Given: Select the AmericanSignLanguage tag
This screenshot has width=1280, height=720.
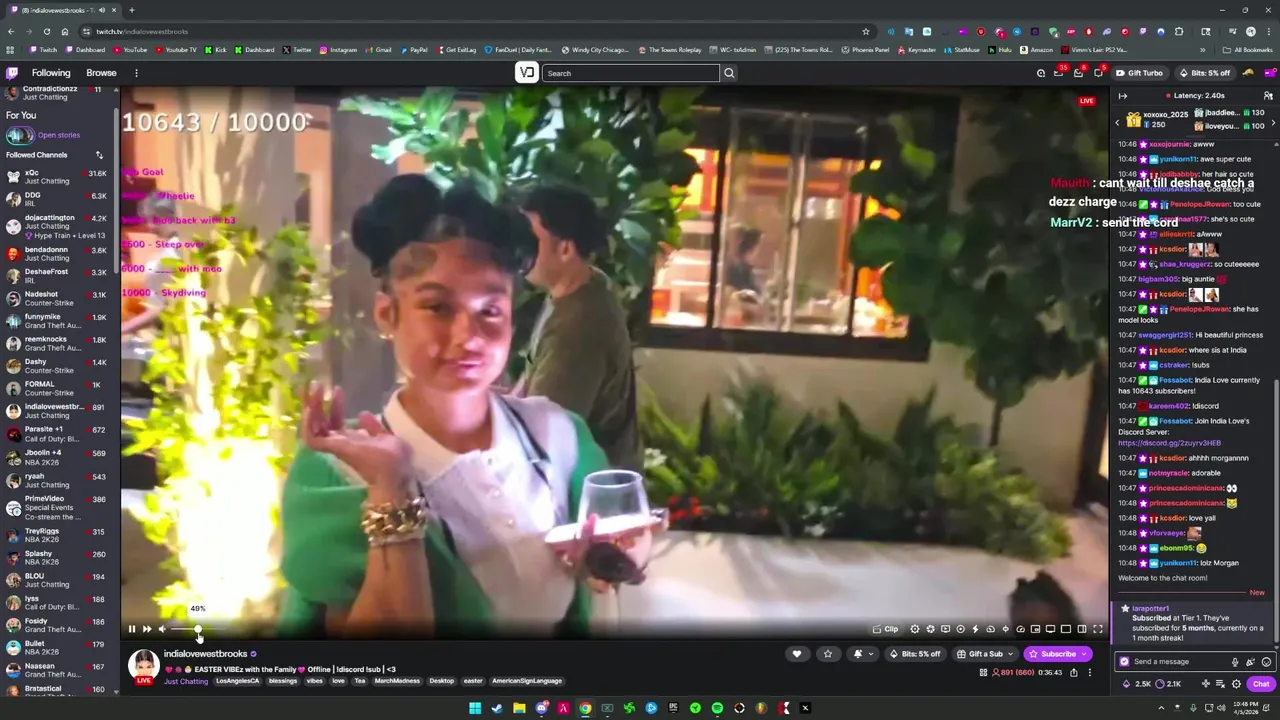Looking at the screenshot, I should click(527, 681).
